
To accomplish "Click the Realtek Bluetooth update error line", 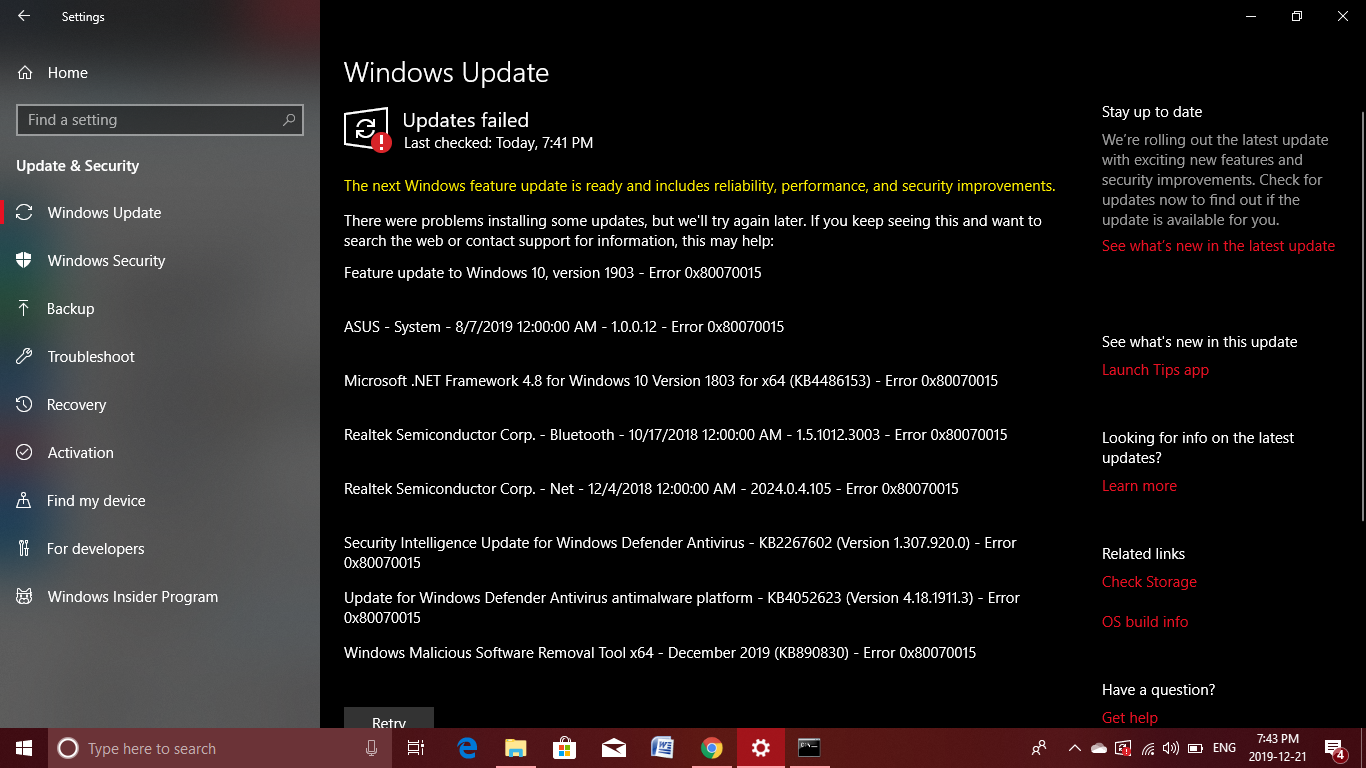I will 676,435.
